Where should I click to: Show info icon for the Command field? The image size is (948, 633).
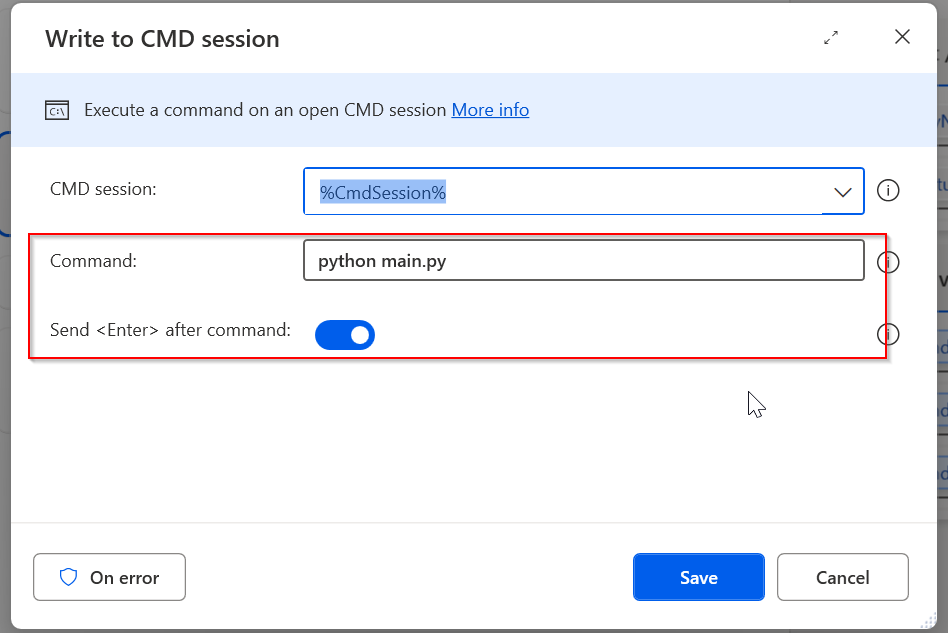(888, 262)
